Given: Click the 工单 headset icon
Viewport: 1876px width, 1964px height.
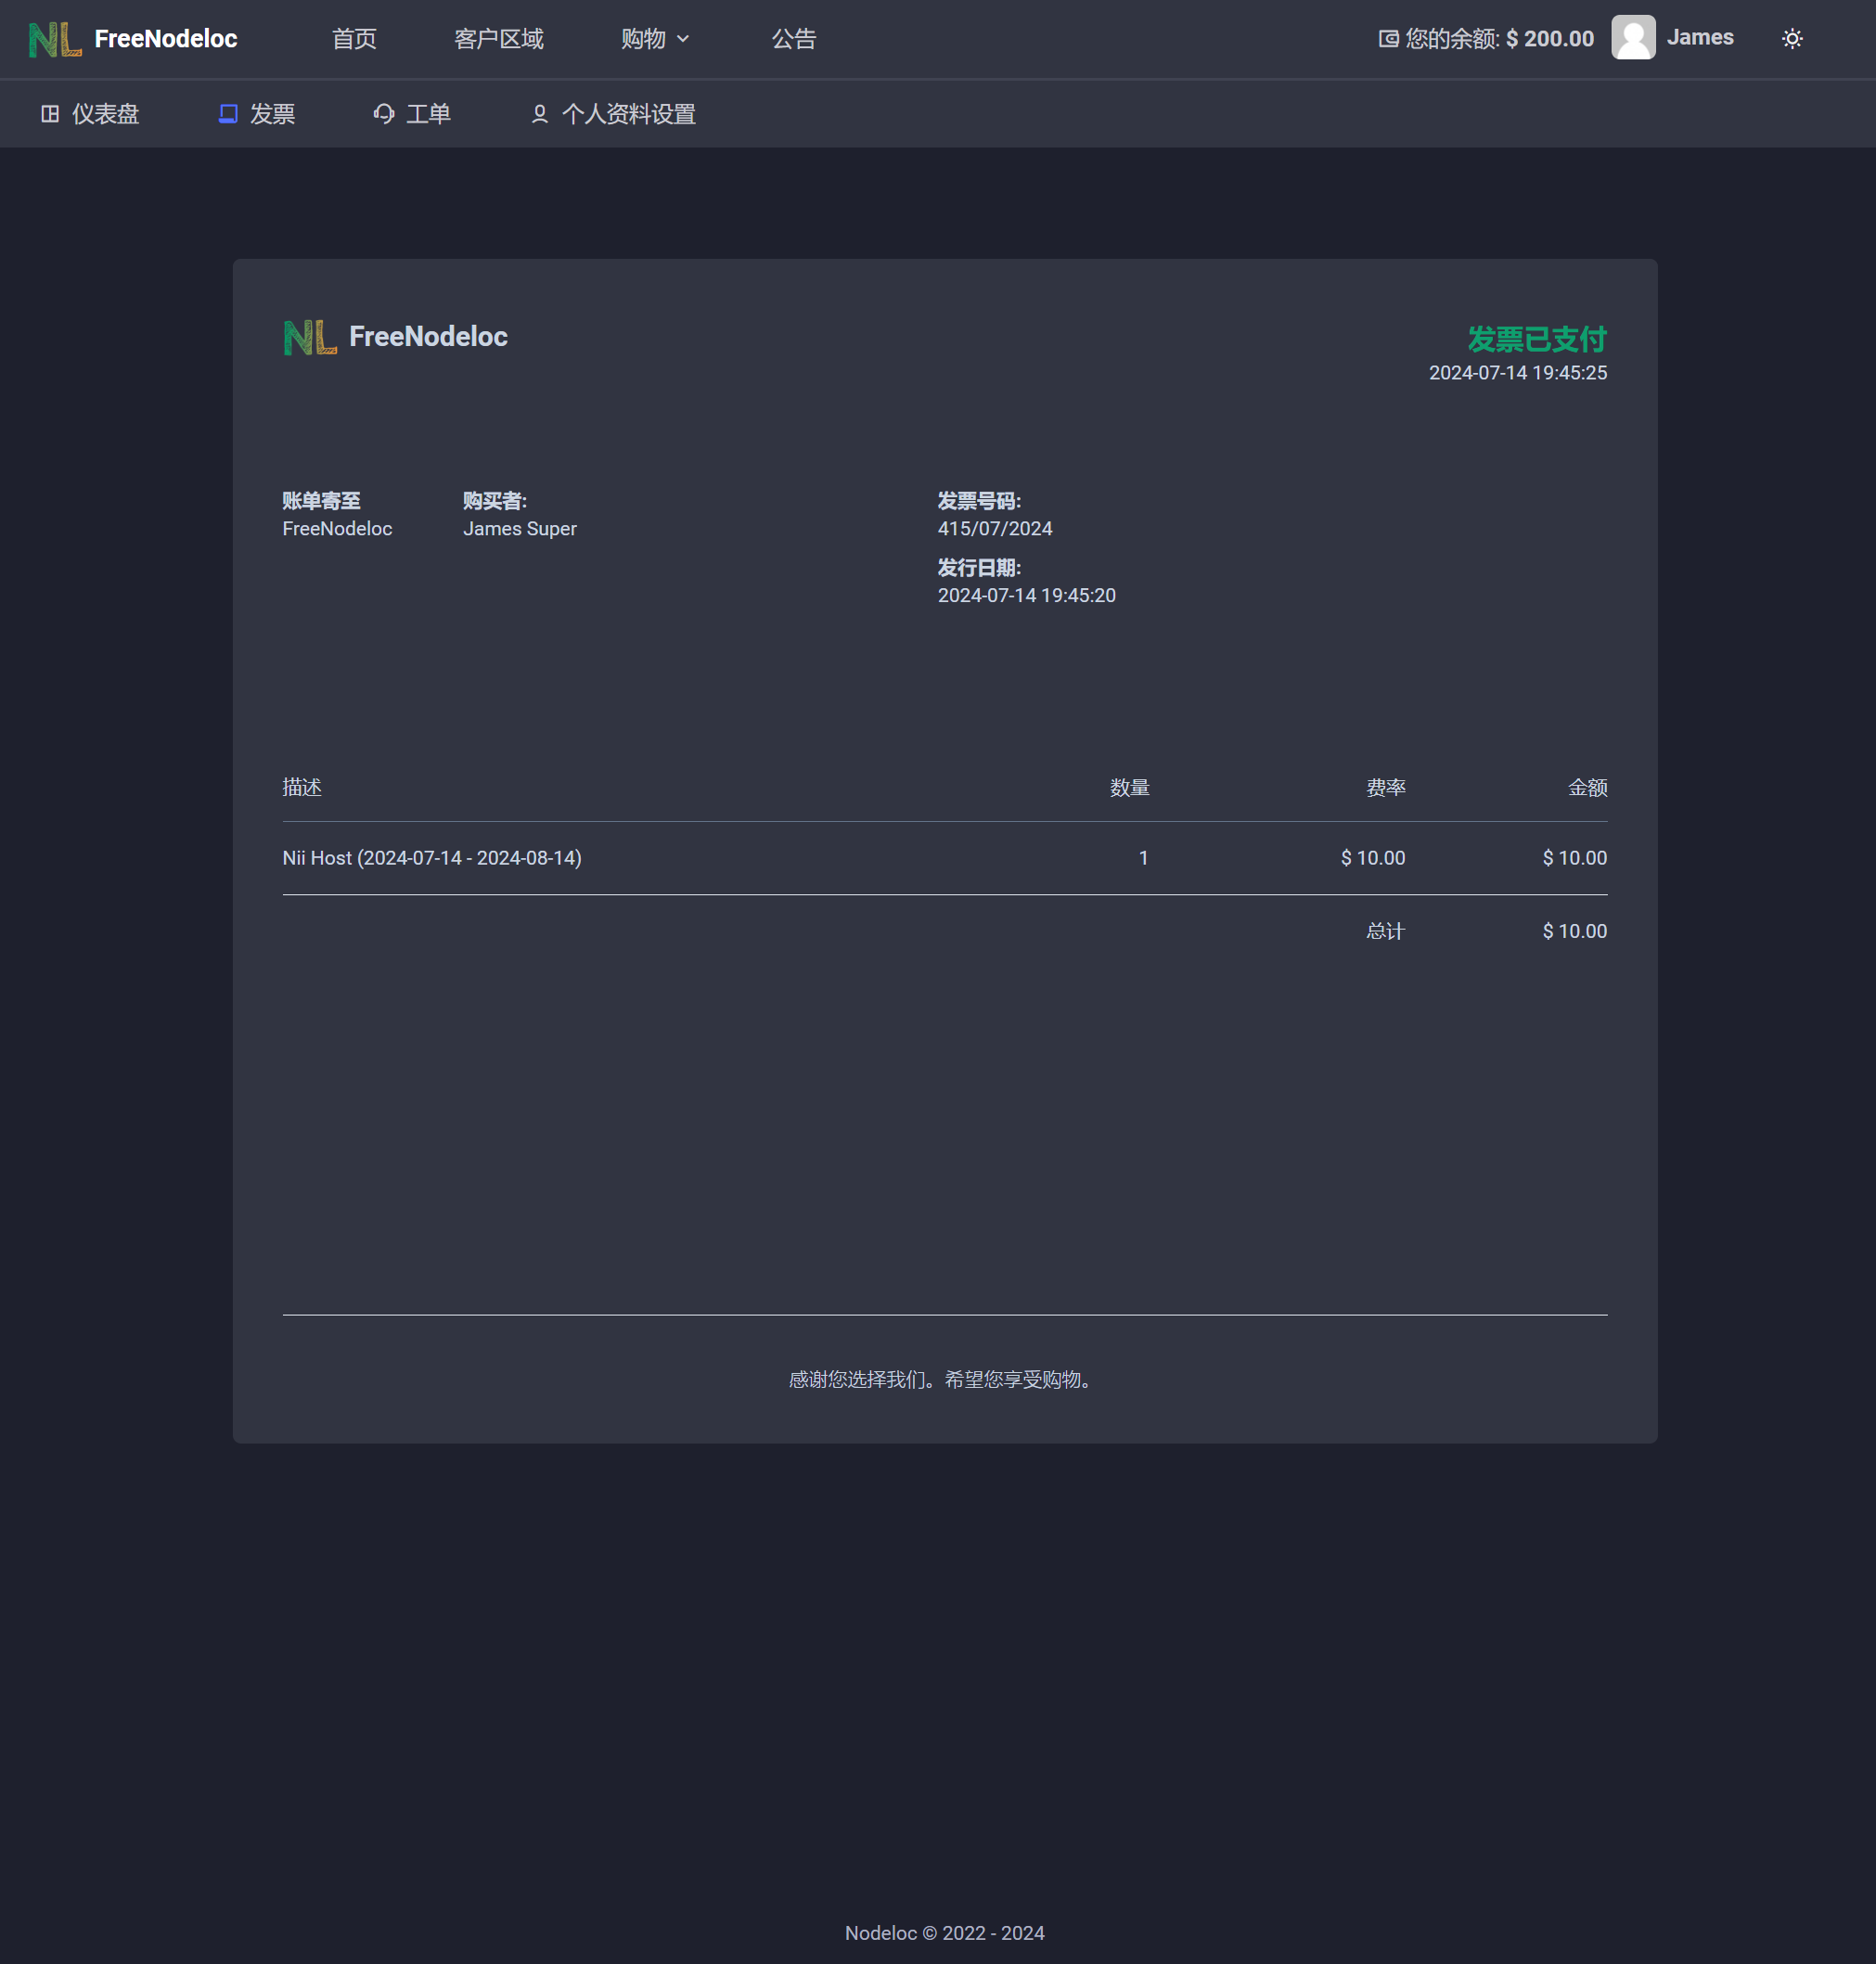Looking at the screenshot, I should (x=384, y=114).
